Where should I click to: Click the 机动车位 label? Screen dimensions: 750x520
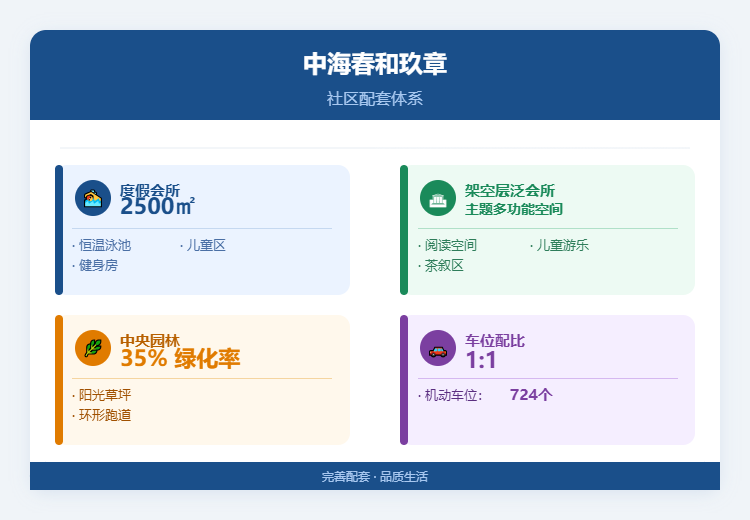point(450,395)
